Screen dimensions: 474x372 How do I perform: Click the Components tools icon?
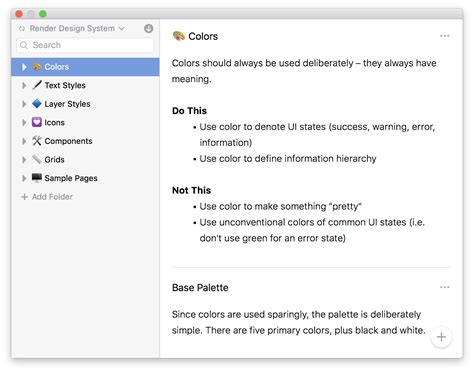click(x=37, y=141)
